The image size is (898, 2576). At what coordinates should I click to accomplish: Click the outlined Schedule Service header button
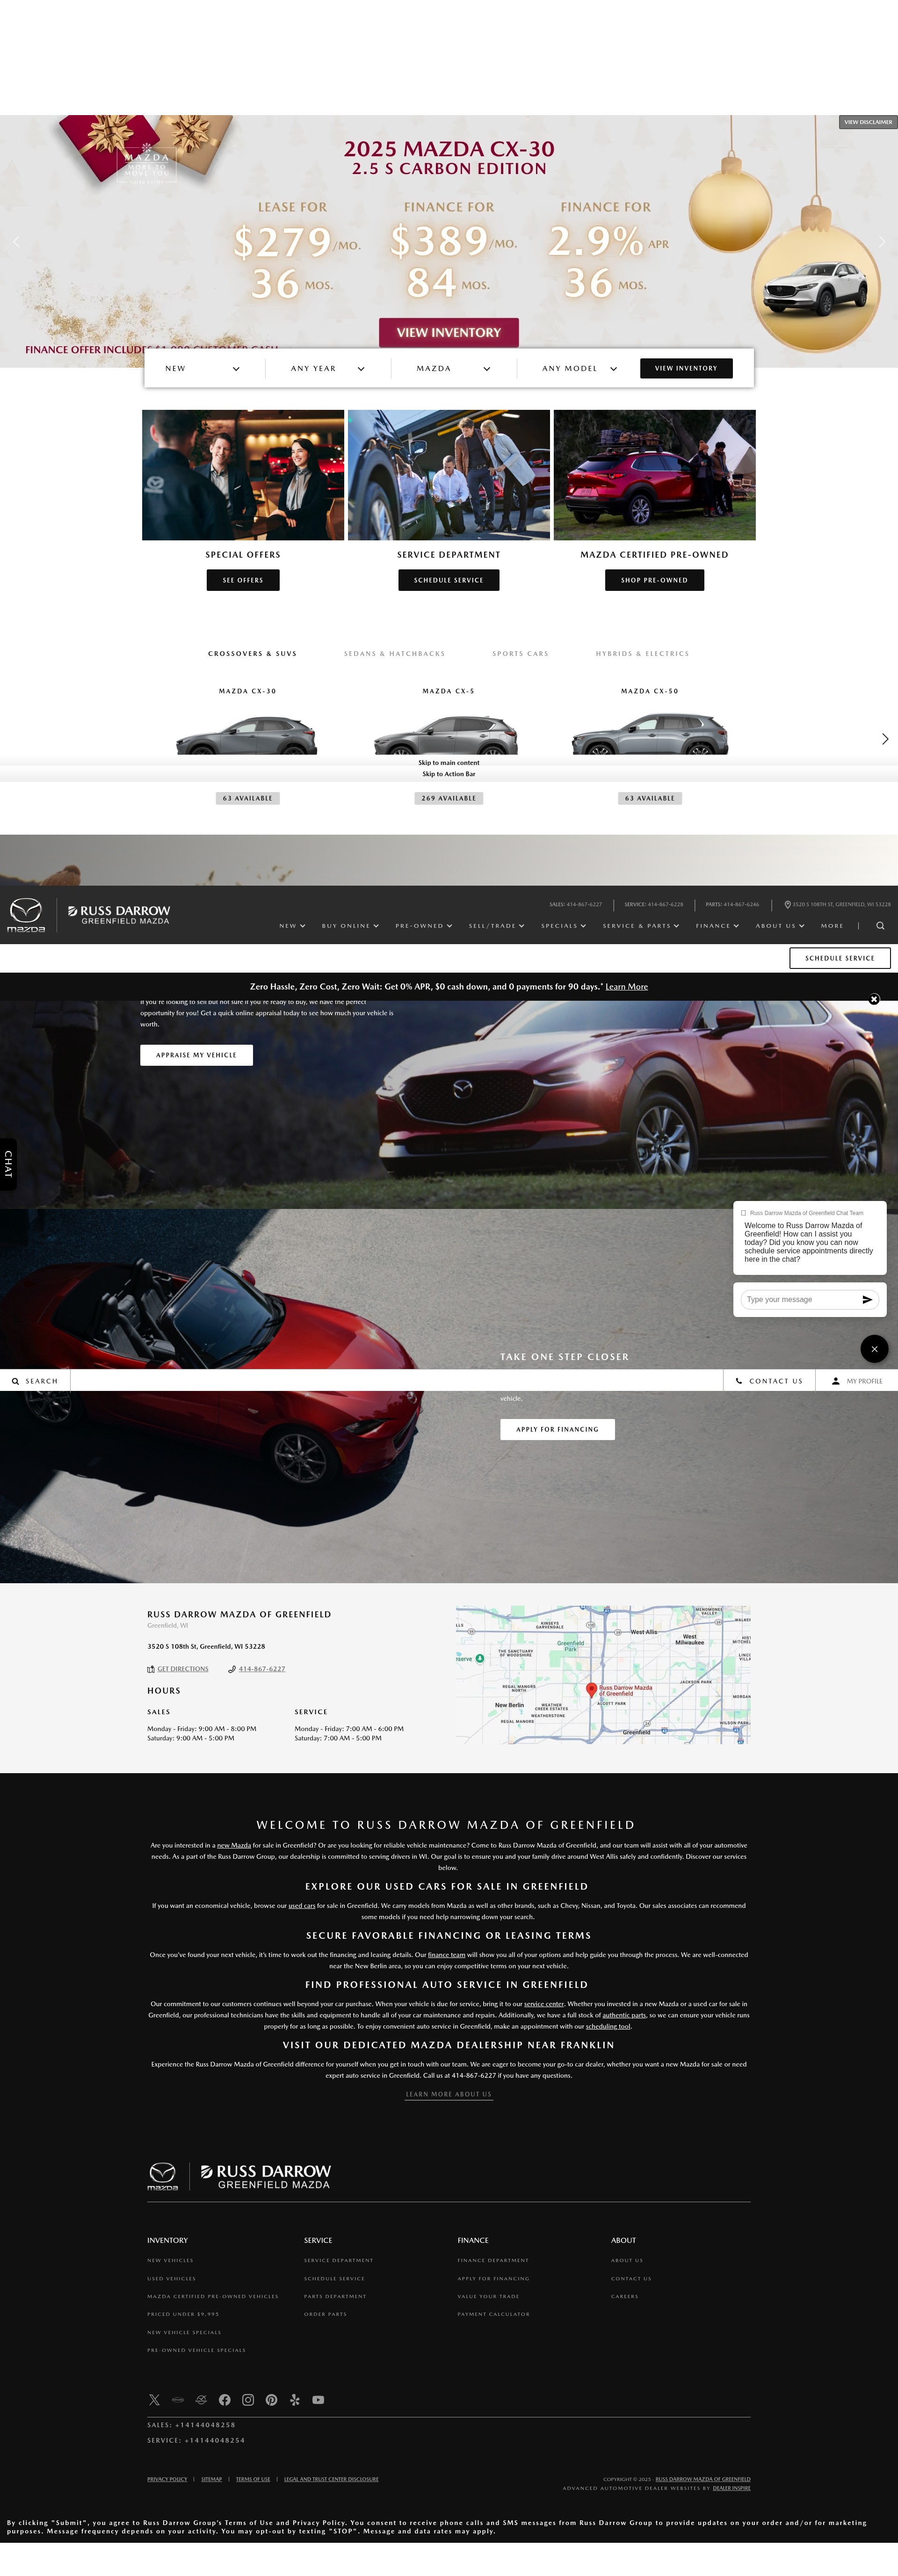tap(840, 958)
